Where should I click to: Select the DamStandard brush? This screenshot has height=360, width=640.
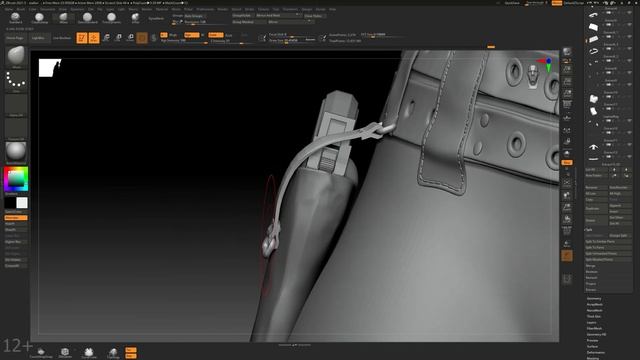point(87,18)
